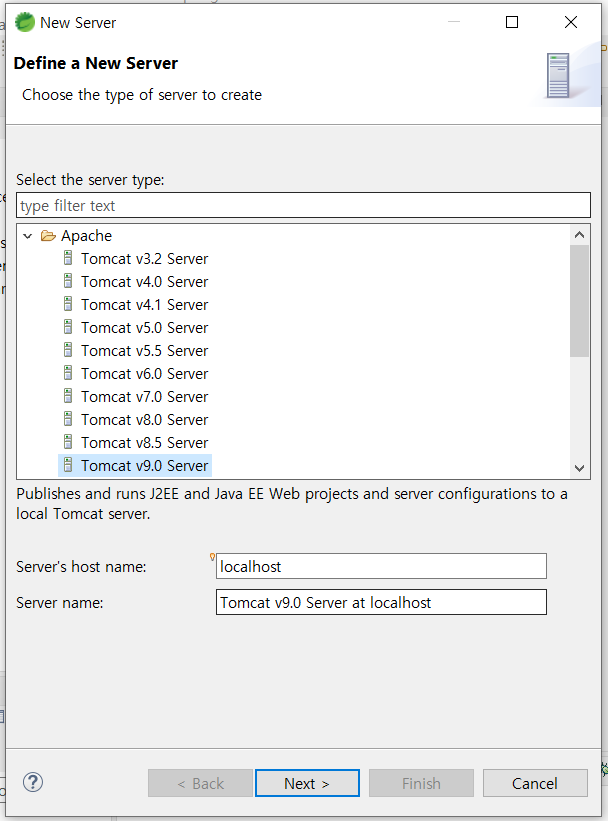
Task: Maximize the New Server dialog
Action: pyautogui.click(x=512, y=22)
